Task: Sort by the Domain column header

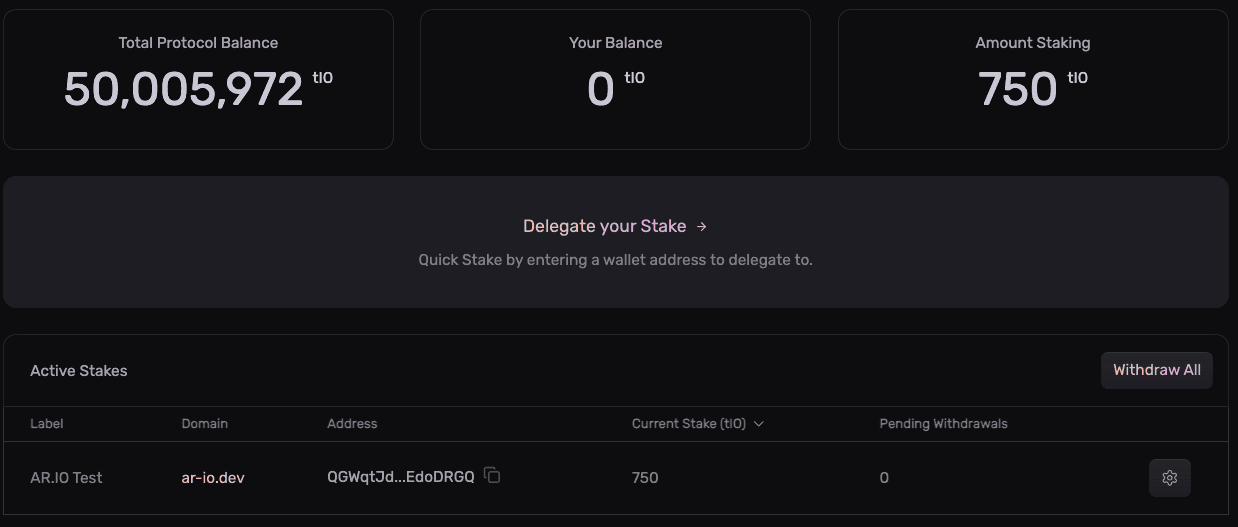Action: tap(205, 424)
